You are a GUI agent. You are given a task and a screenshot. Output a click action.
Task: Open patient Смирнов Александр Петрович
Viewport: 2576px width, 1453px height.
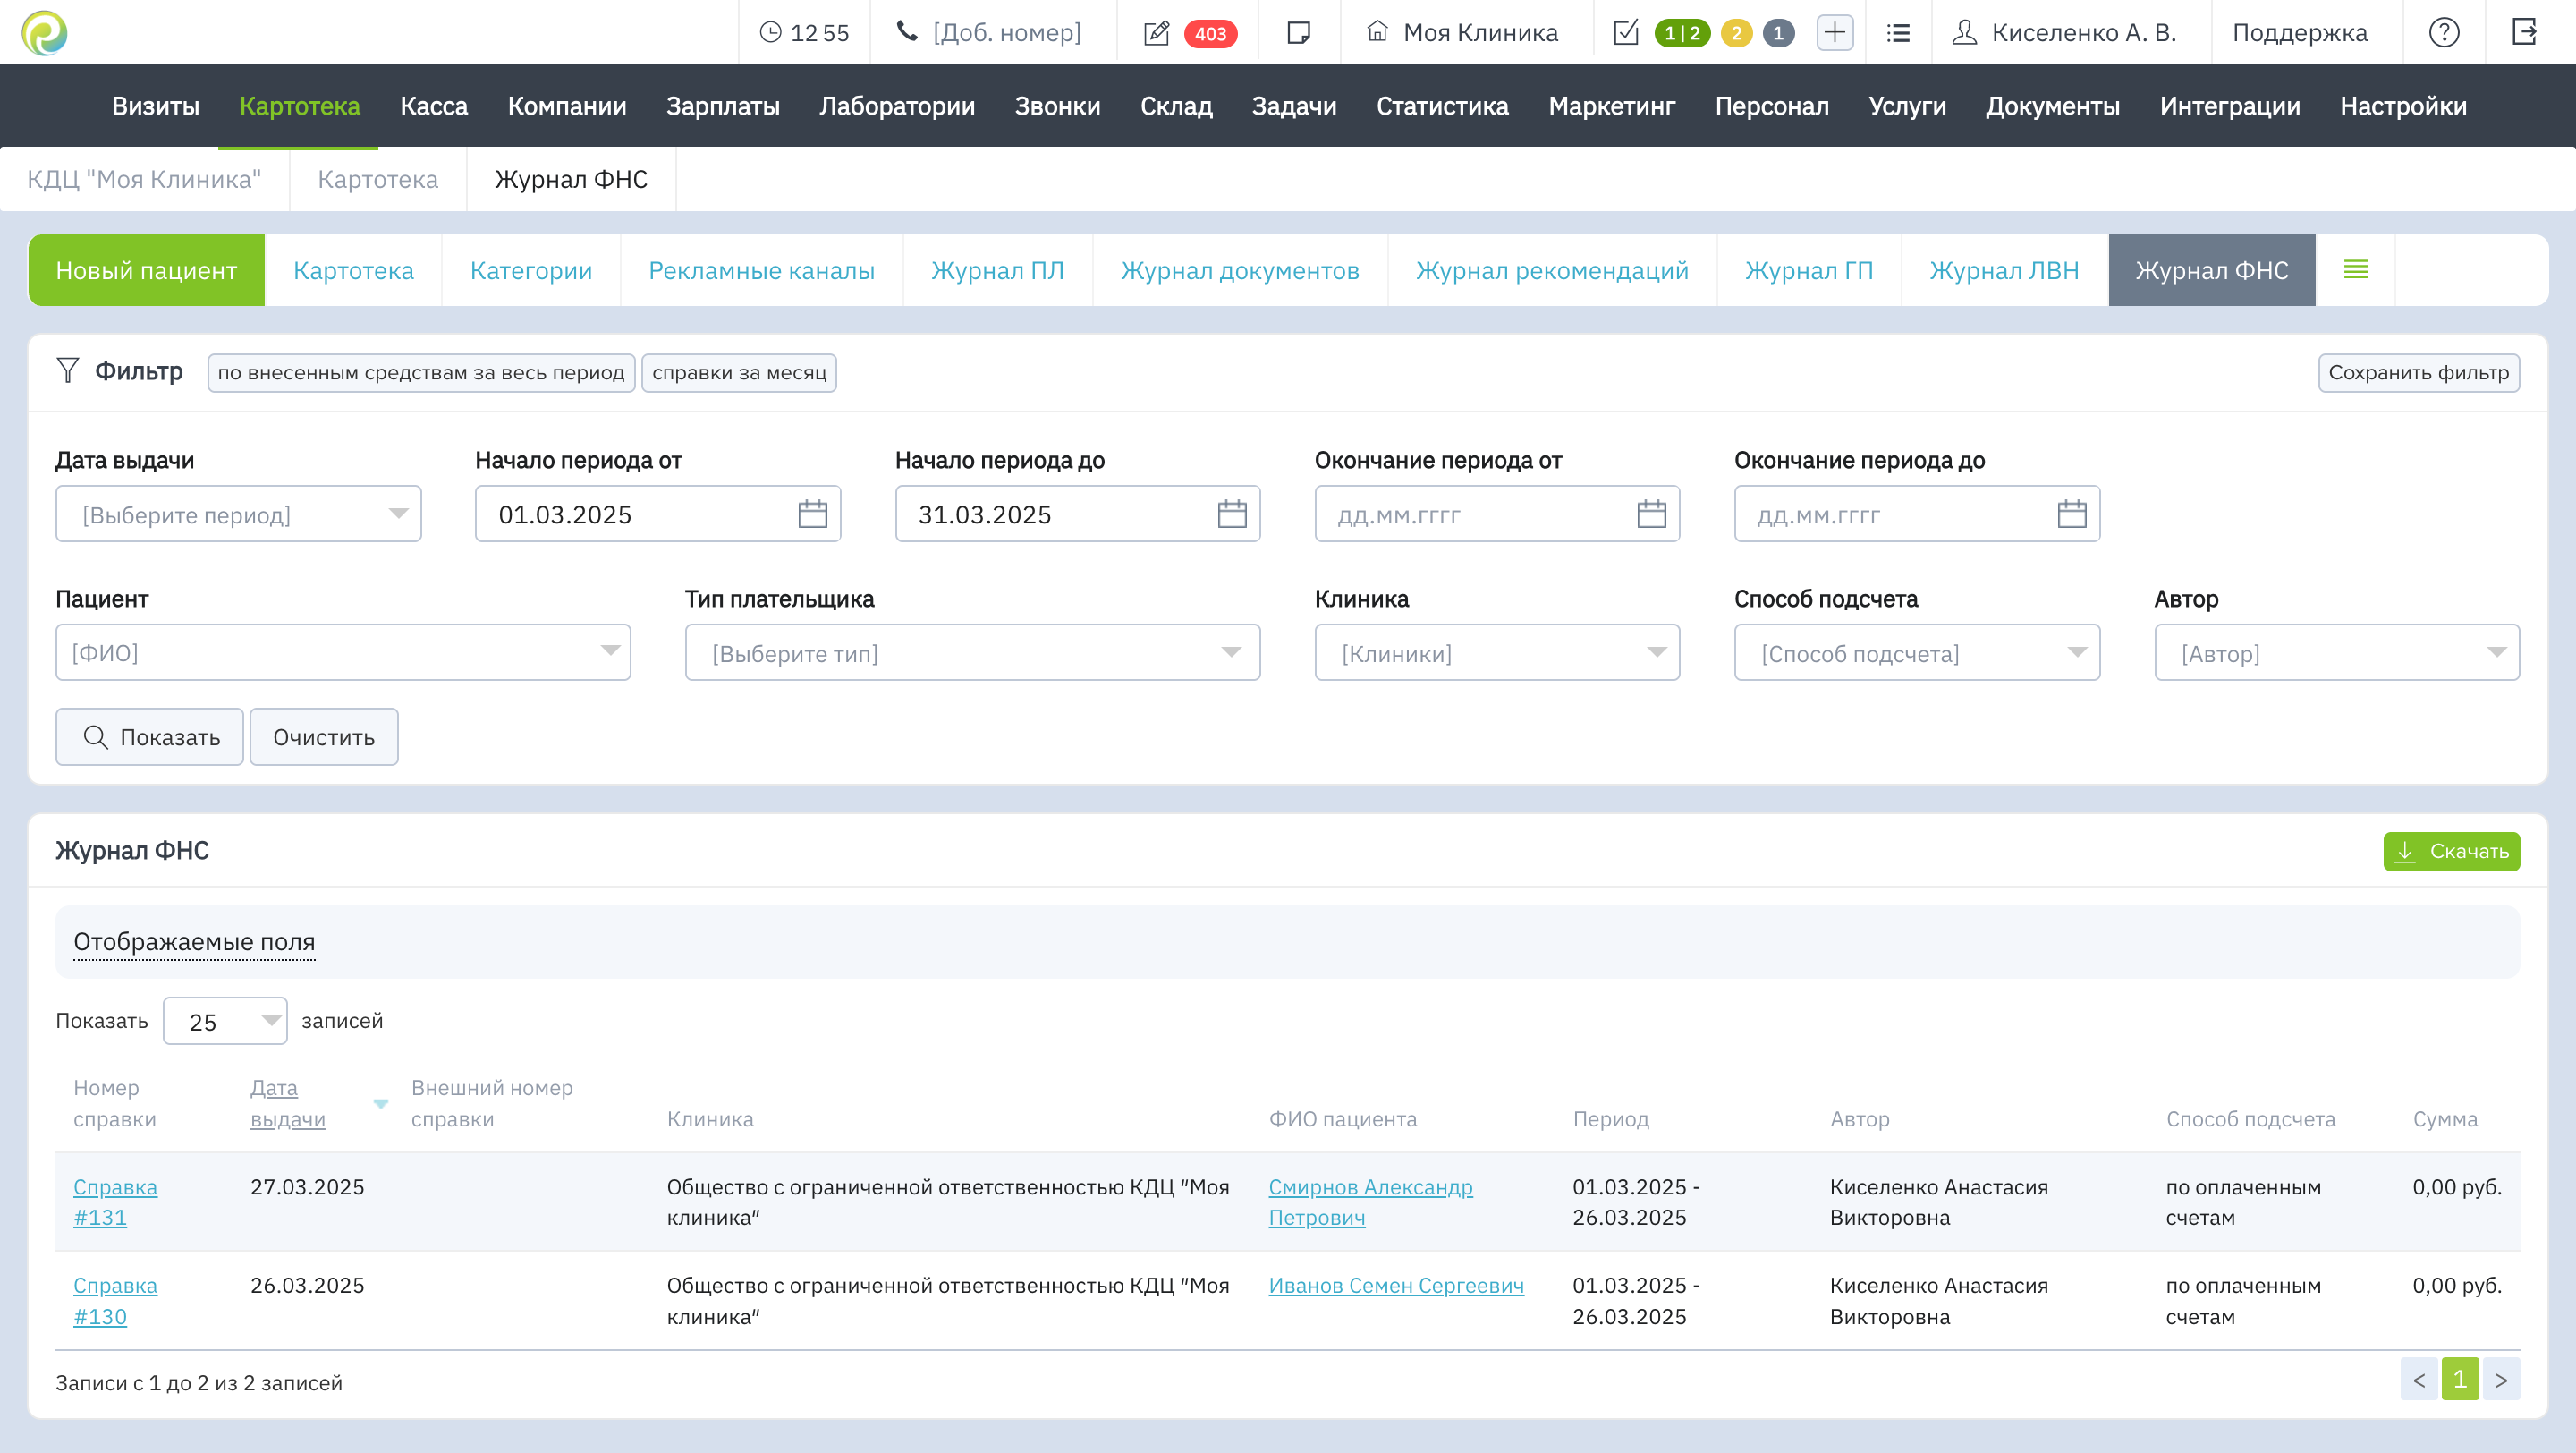click(1370, 1202)
